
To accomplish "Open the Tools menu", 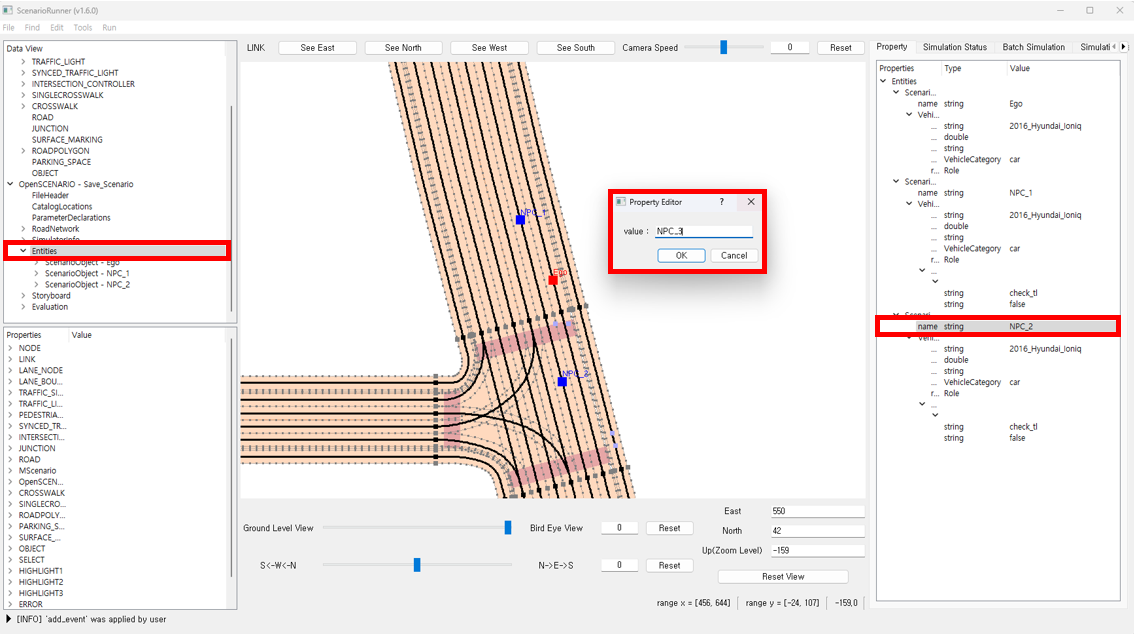I will point(83,28).
